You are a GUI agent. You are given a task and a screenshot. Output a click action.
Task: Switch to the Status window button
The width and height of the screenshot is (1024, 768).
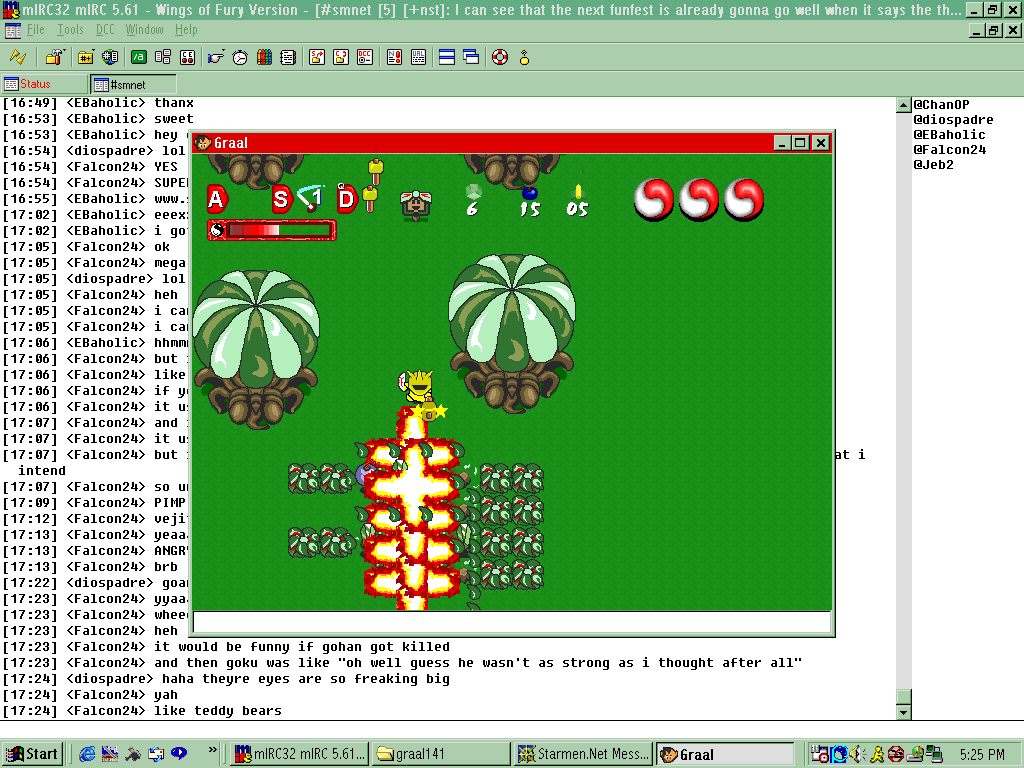point(45,84)
